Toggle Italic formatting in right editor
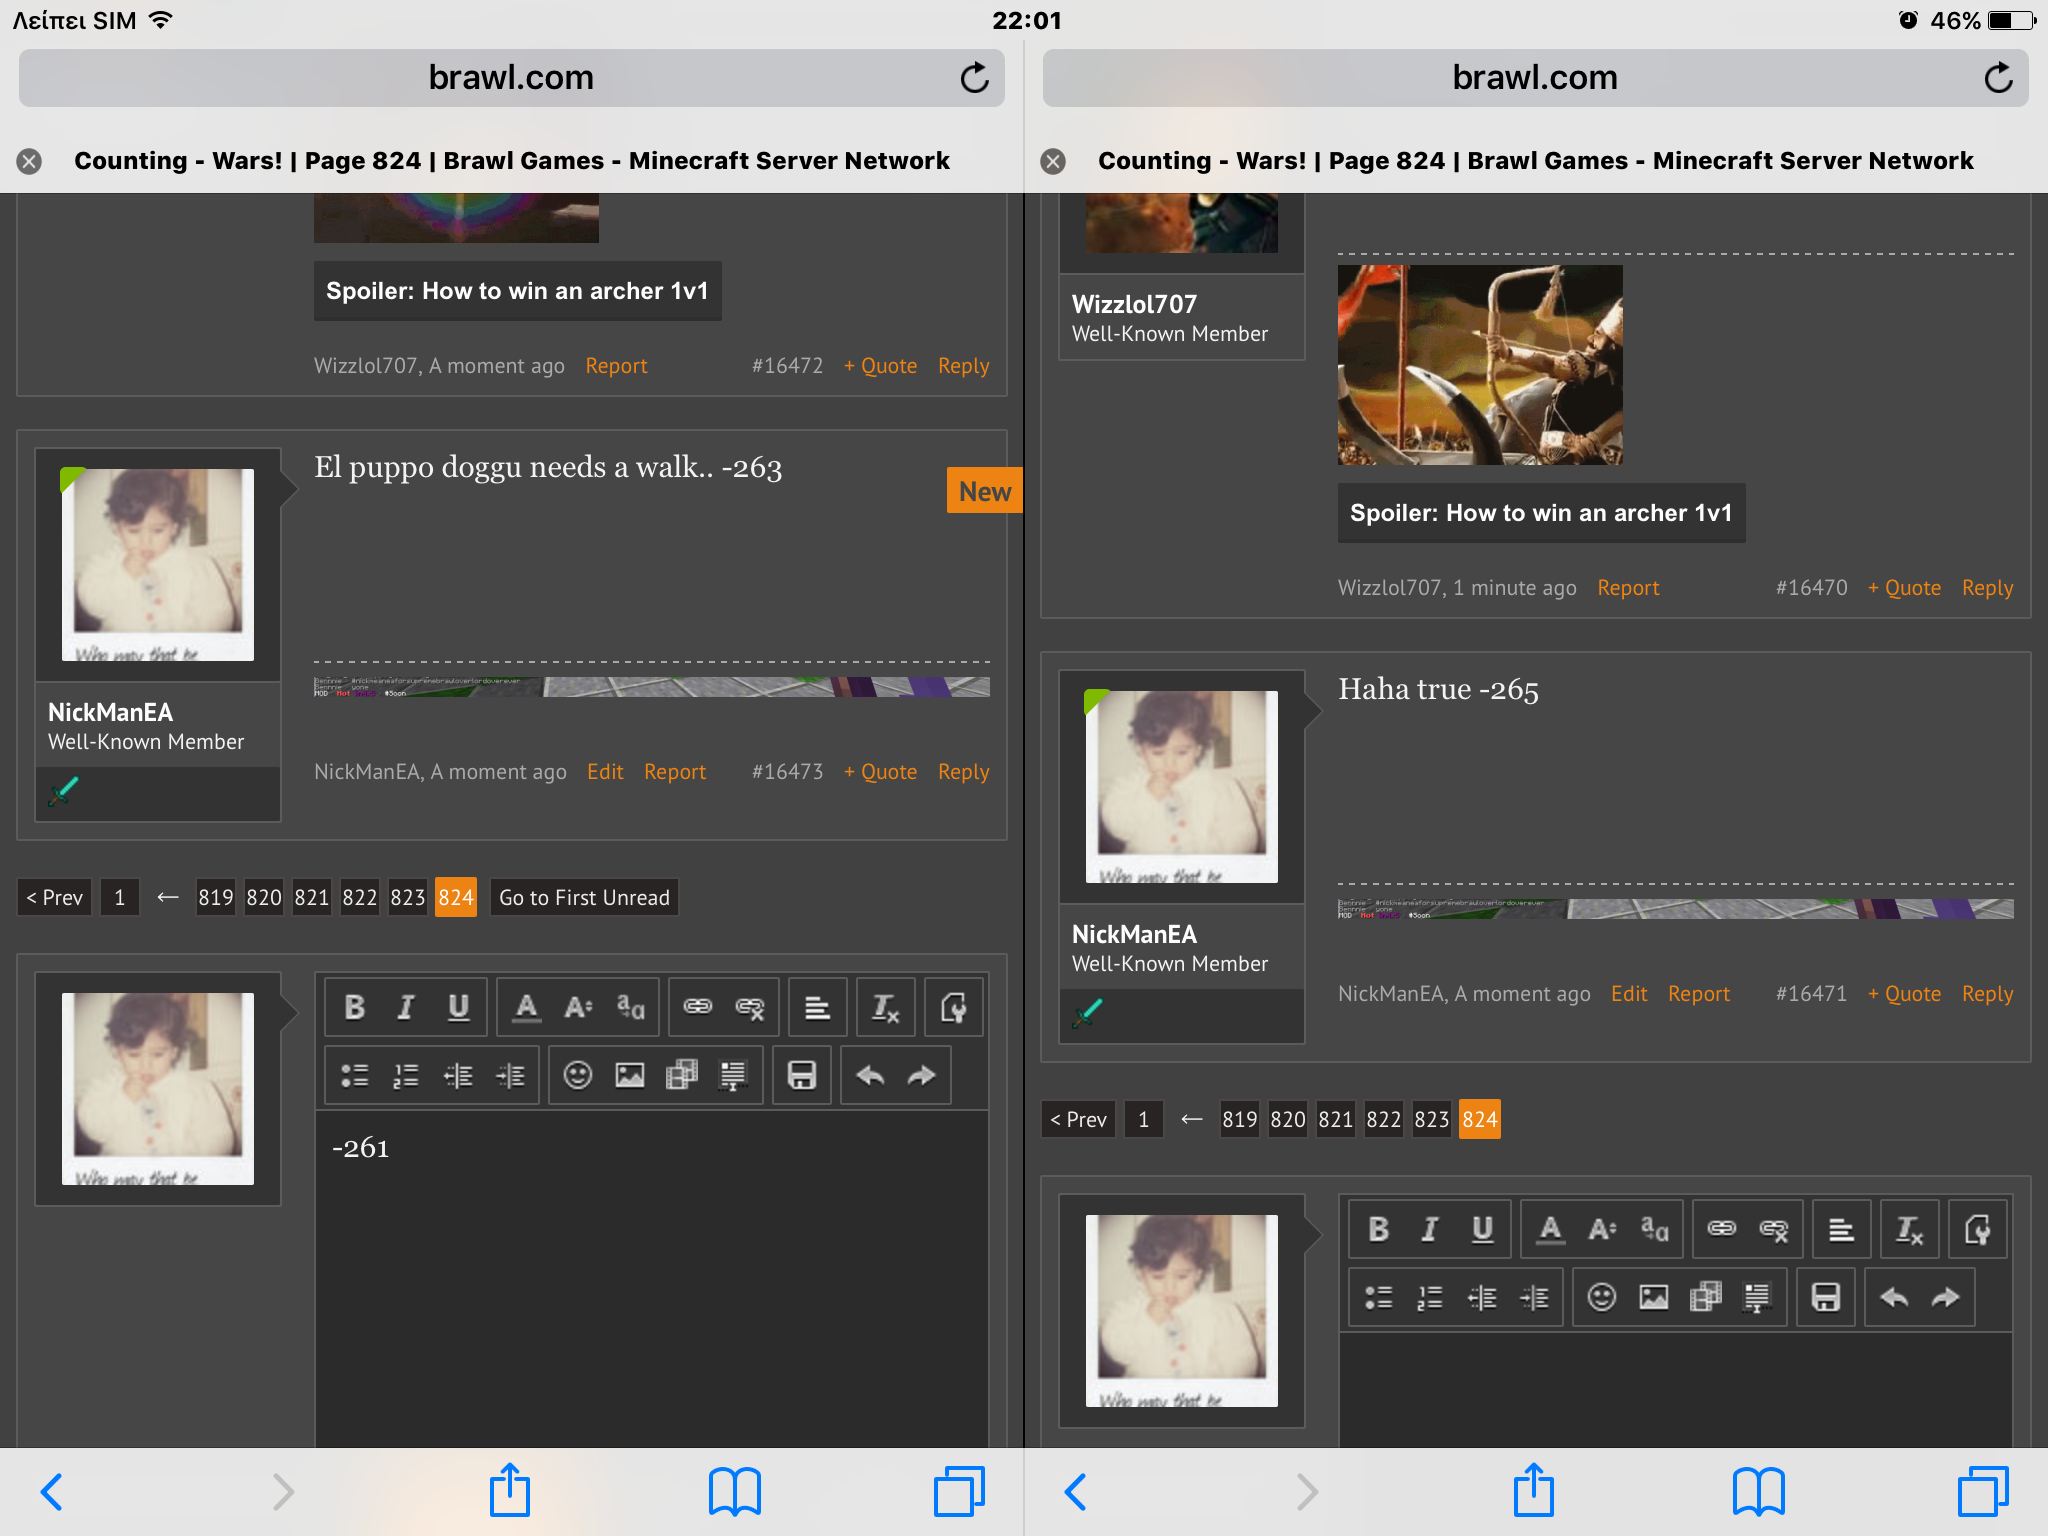This screenshot has width=2048, height=1536. pyautogui.click(x=1430, y=1229)
